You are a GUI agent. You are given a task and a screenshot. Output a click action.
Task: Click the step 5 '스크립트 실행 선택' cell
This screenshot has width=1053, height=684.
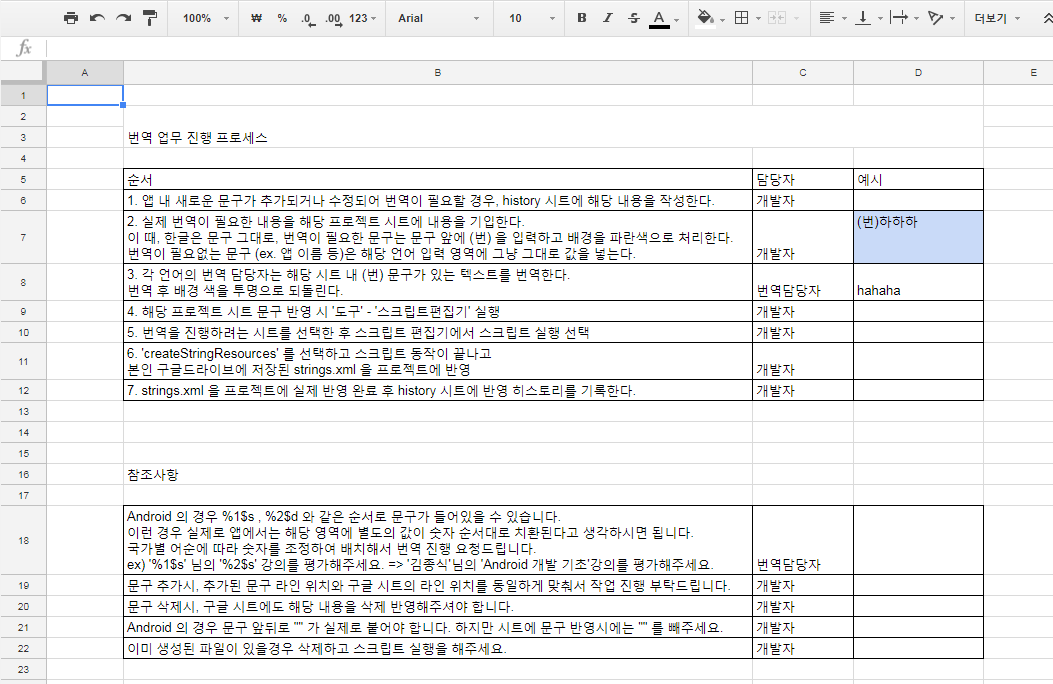(438, 332)
